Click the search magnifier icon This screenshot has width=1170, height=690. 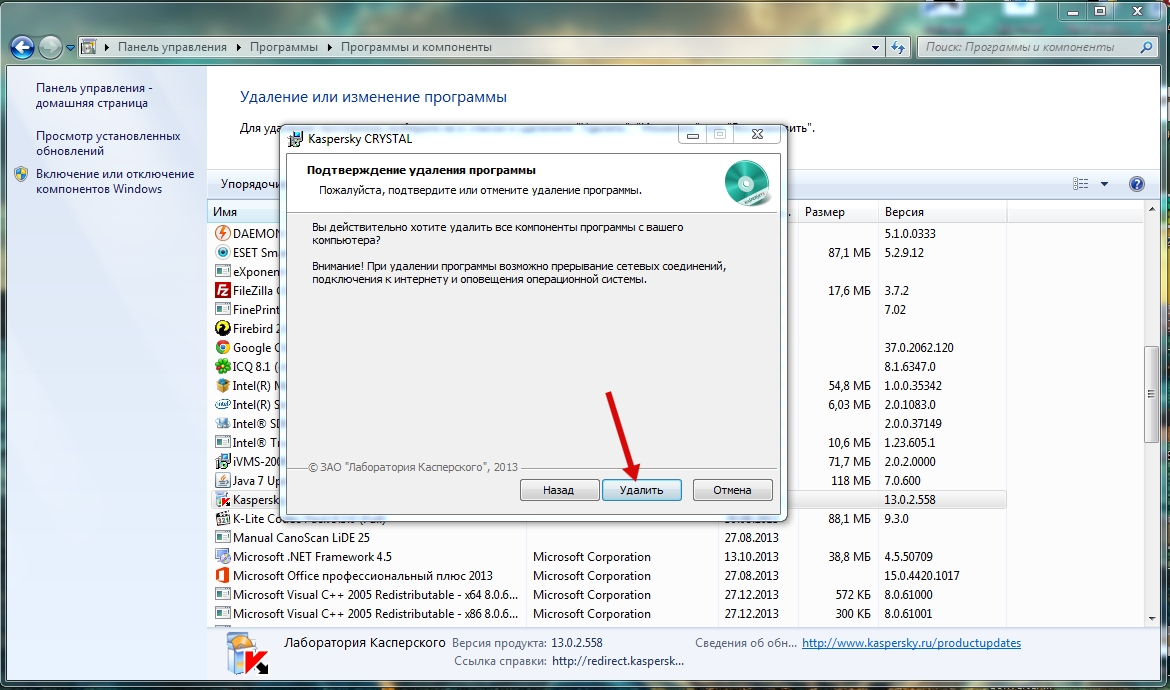click(x=1146, y=47)
